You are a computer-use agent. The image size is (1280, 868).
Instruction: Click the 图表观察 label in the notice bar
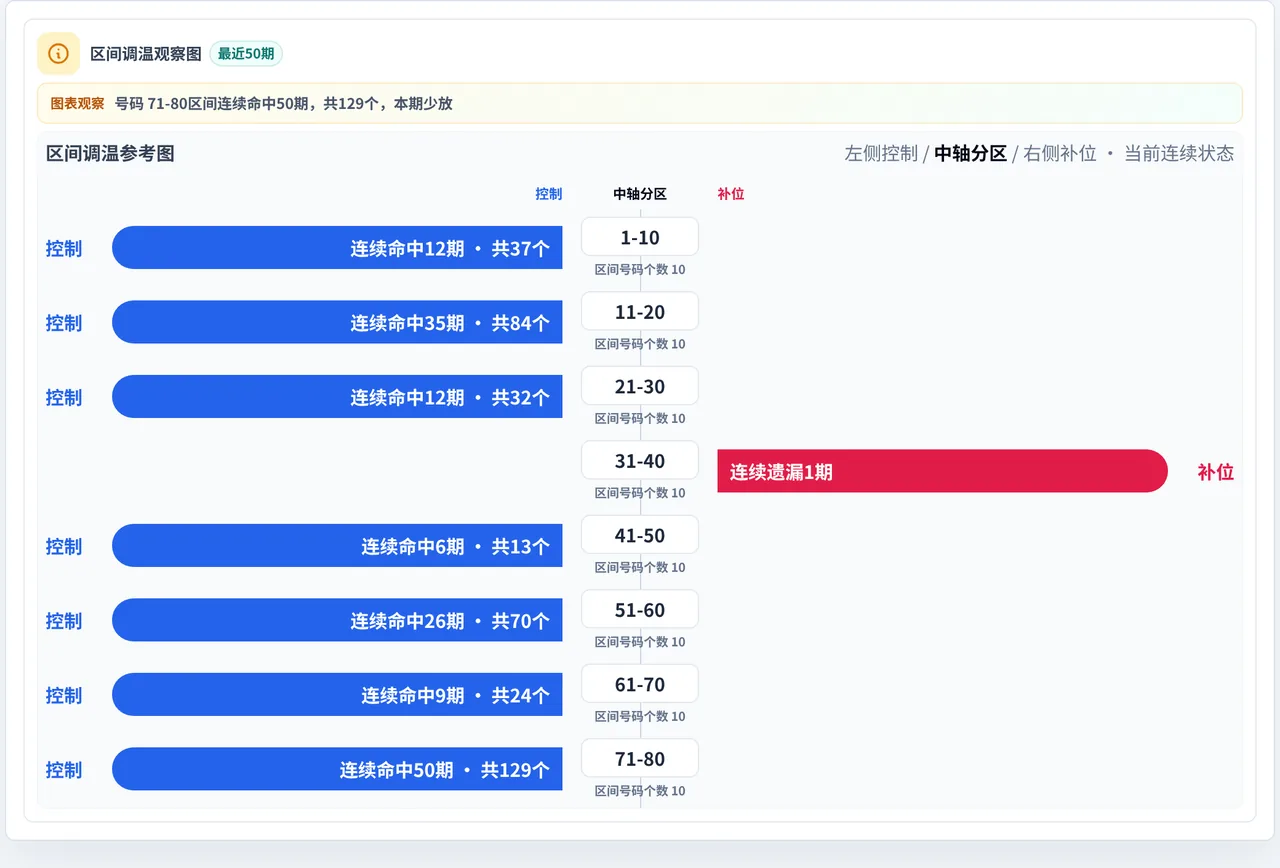click(77, 103)
